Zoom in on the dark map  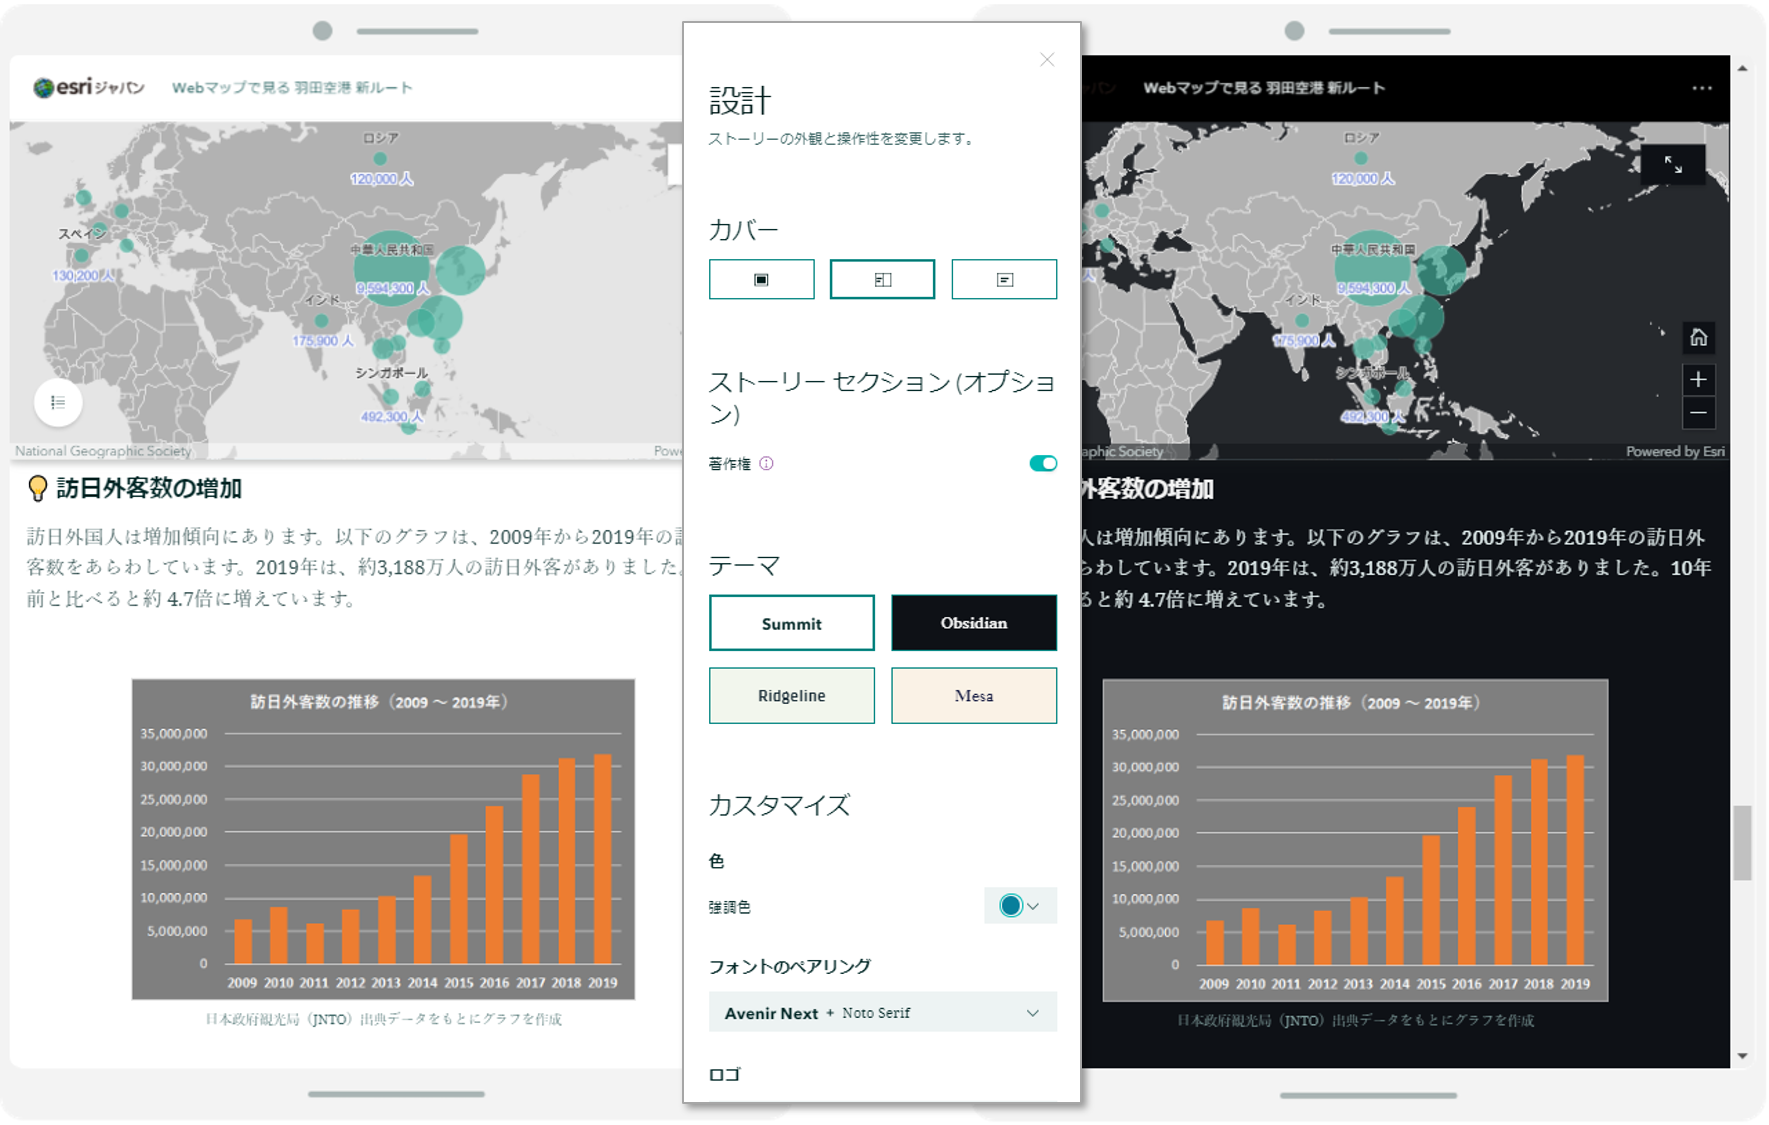pyautogui.click(x=1698, y=379)
